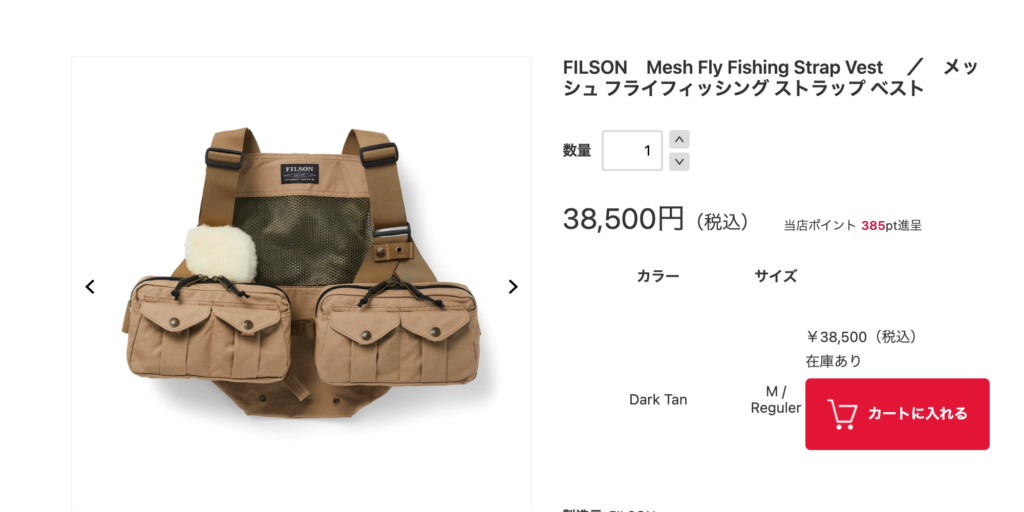The height and width of the screenshot is (512, 1024).
Task: Click the FILSON logo patch on the vest
Action: pyautogui.click(x=299, y=172)
